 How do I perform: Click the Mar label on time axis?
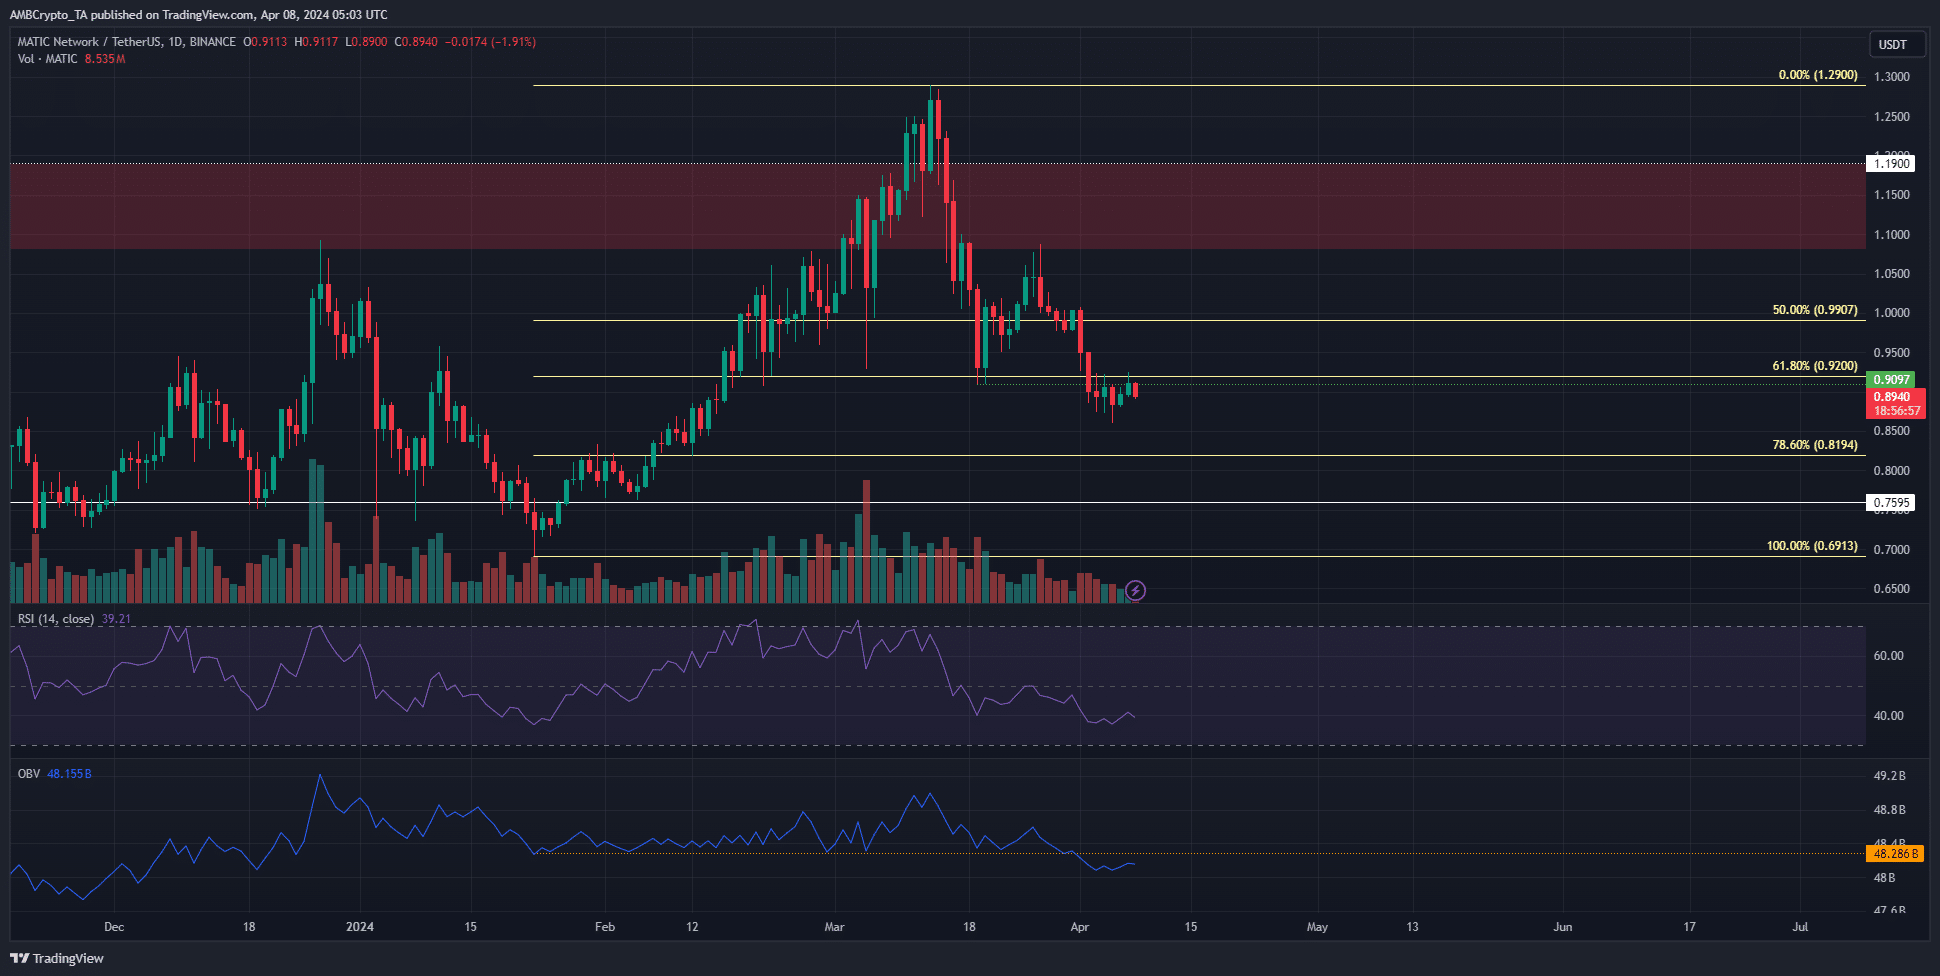[x=834, y=927]
